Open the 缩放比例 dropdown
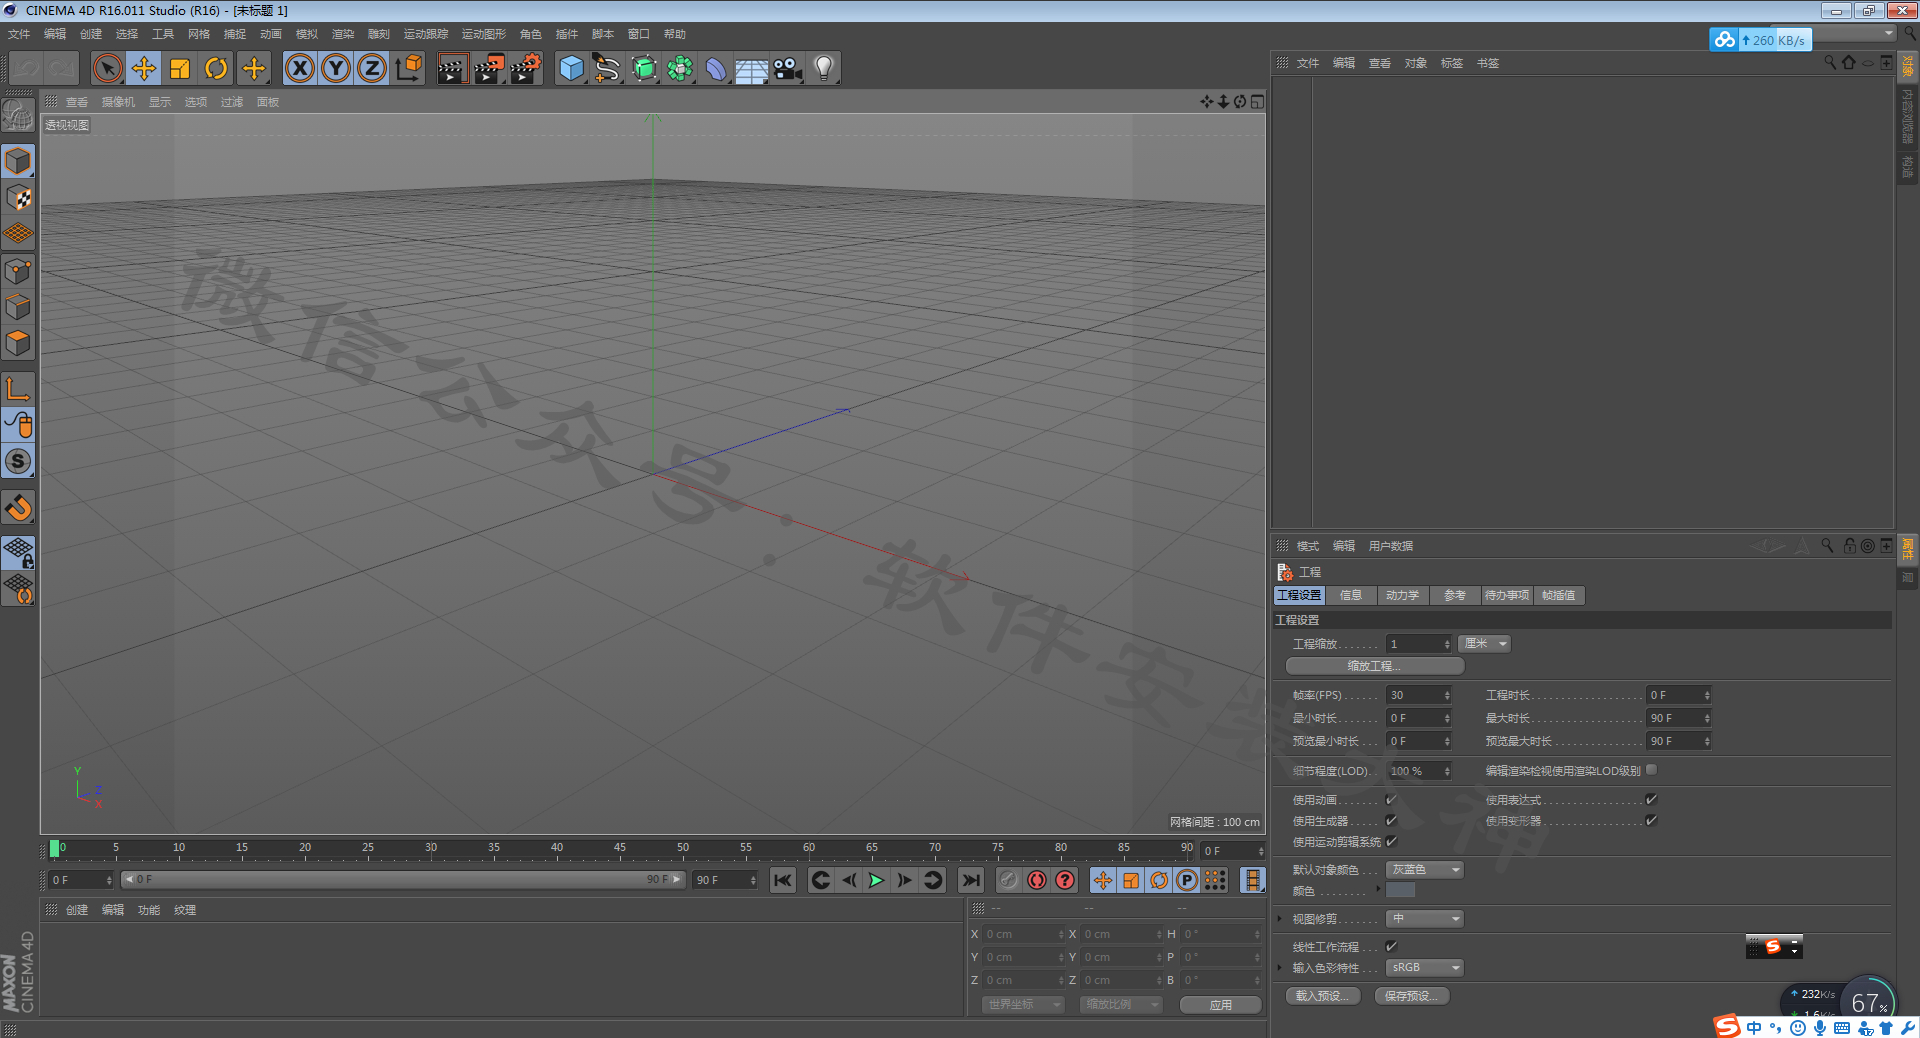 click(1121, 1005)
